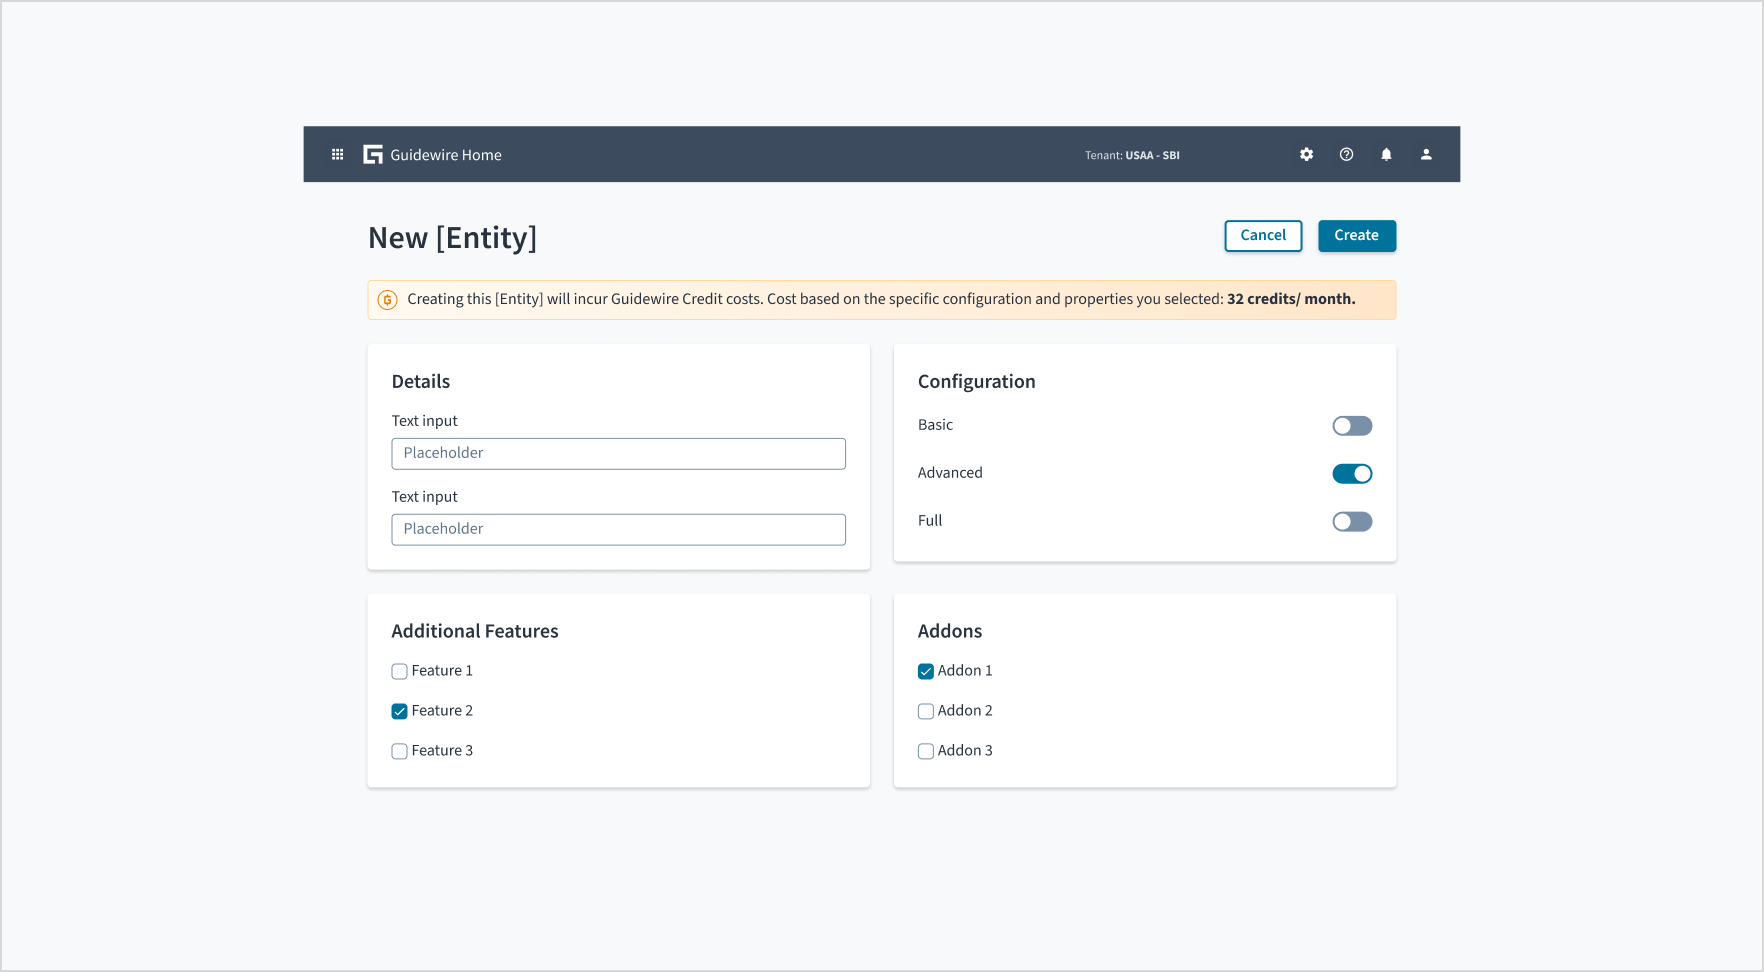The image size is (1764, 972).
Task: Click the New [Entity] page heading
Action: (452, 238)
